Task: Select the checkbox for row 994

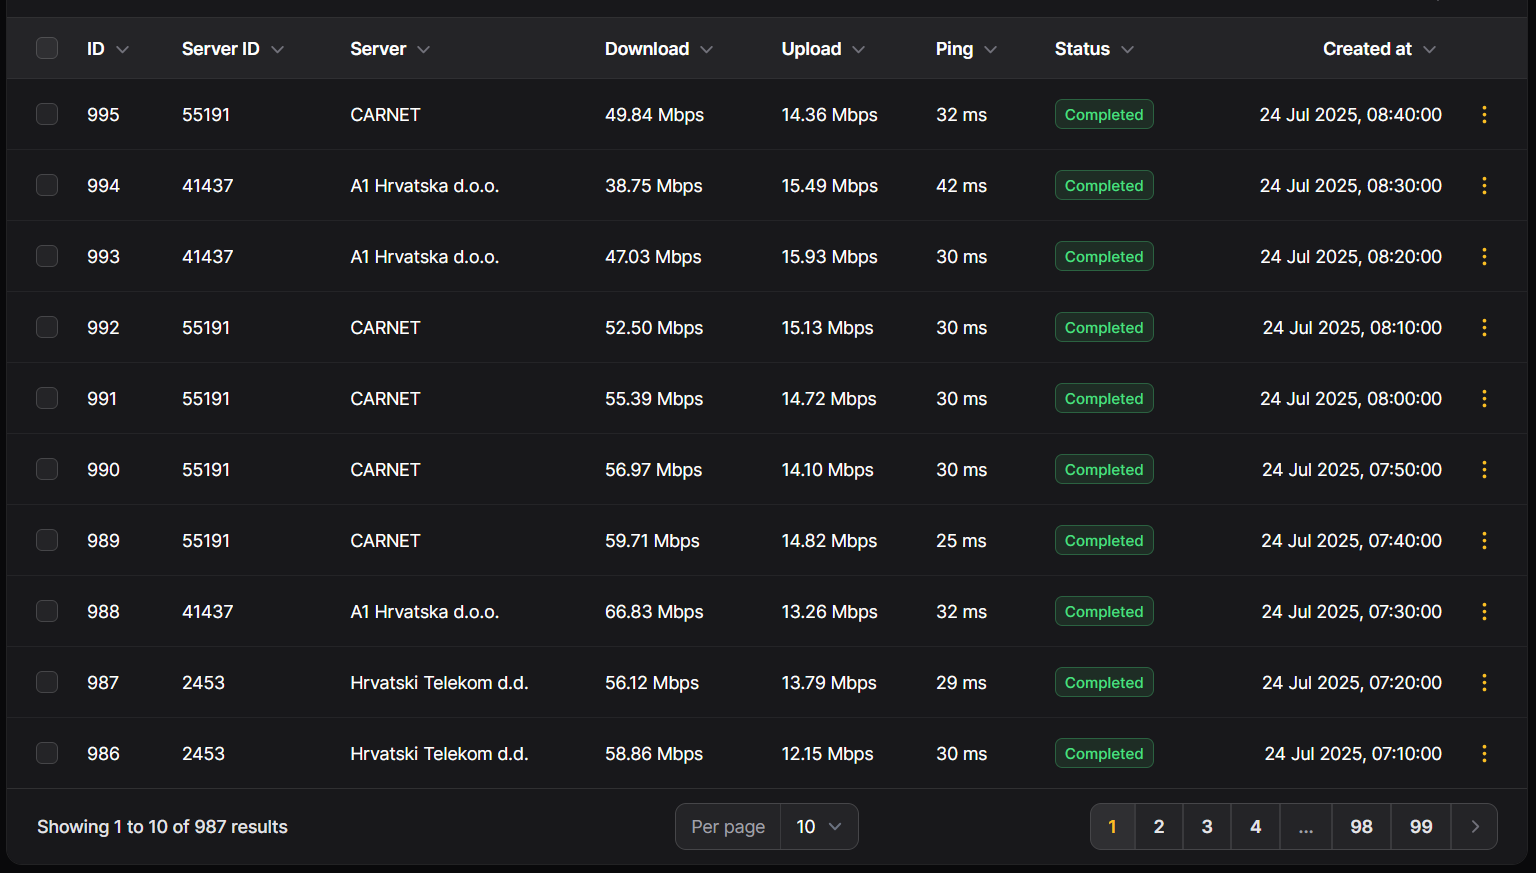Action: 47,185
